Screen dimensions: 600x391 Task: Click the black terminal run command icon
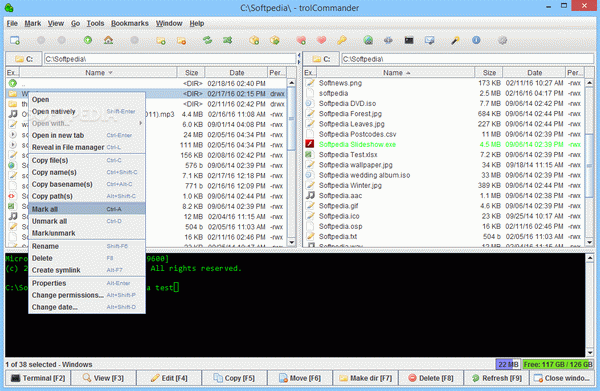(409, 40)
